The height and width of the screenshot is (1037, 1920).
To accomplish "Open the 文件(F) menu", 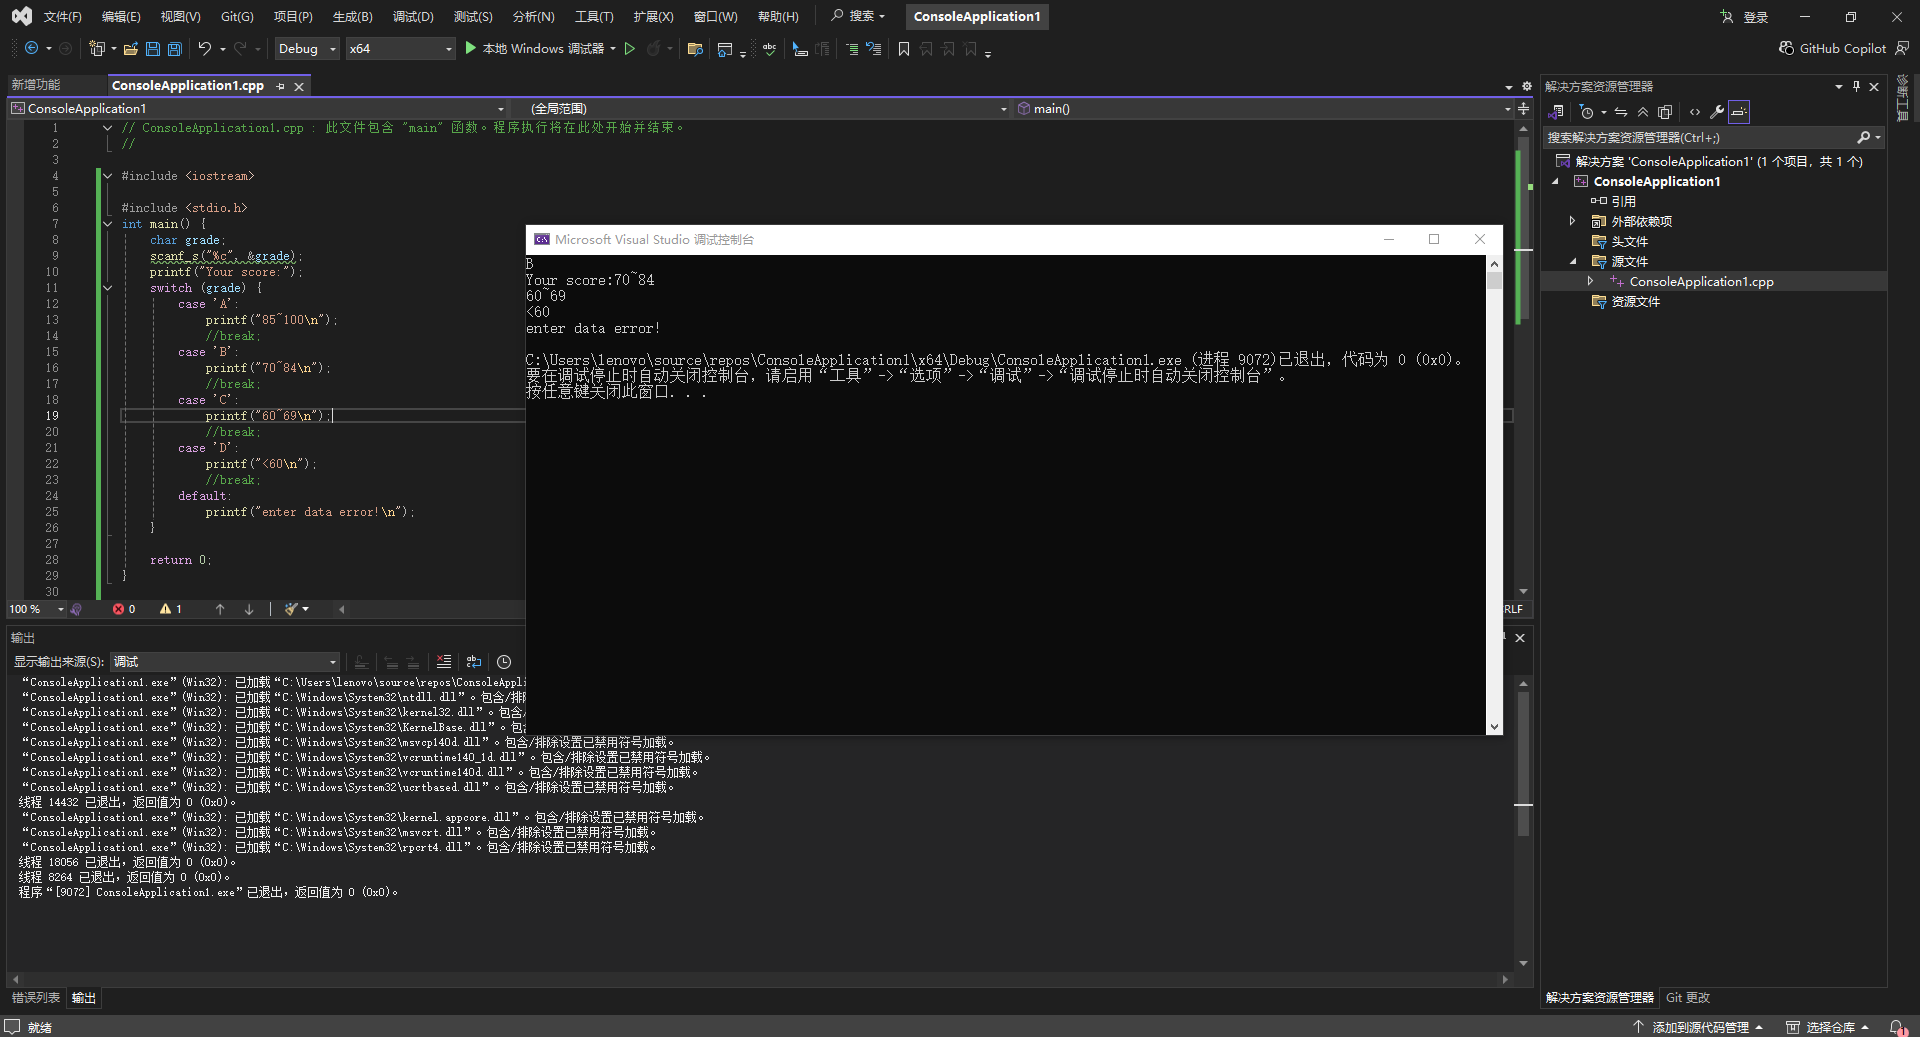I will (x=63, y=17).
